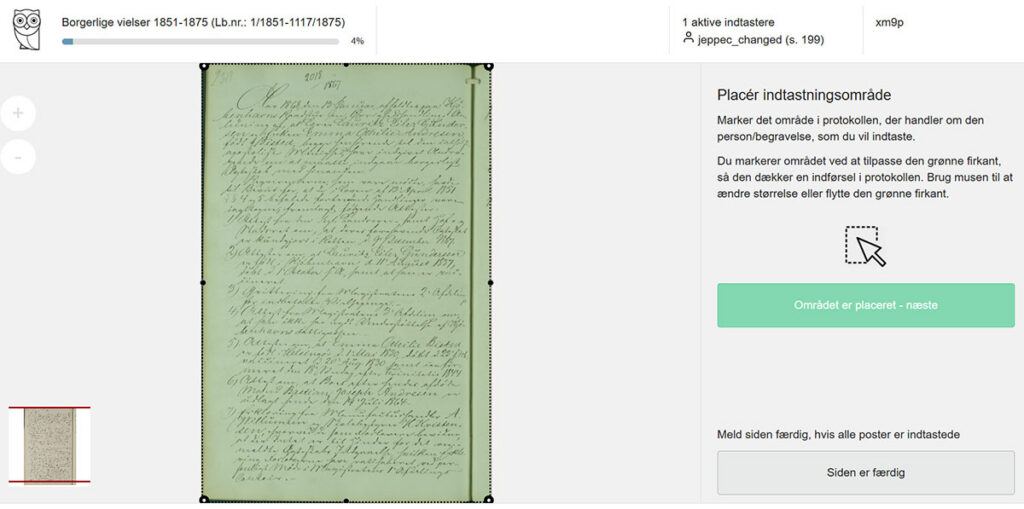
Task: Zoom in with the plus button
Action: pyautogui.click(x=18, y=113)
